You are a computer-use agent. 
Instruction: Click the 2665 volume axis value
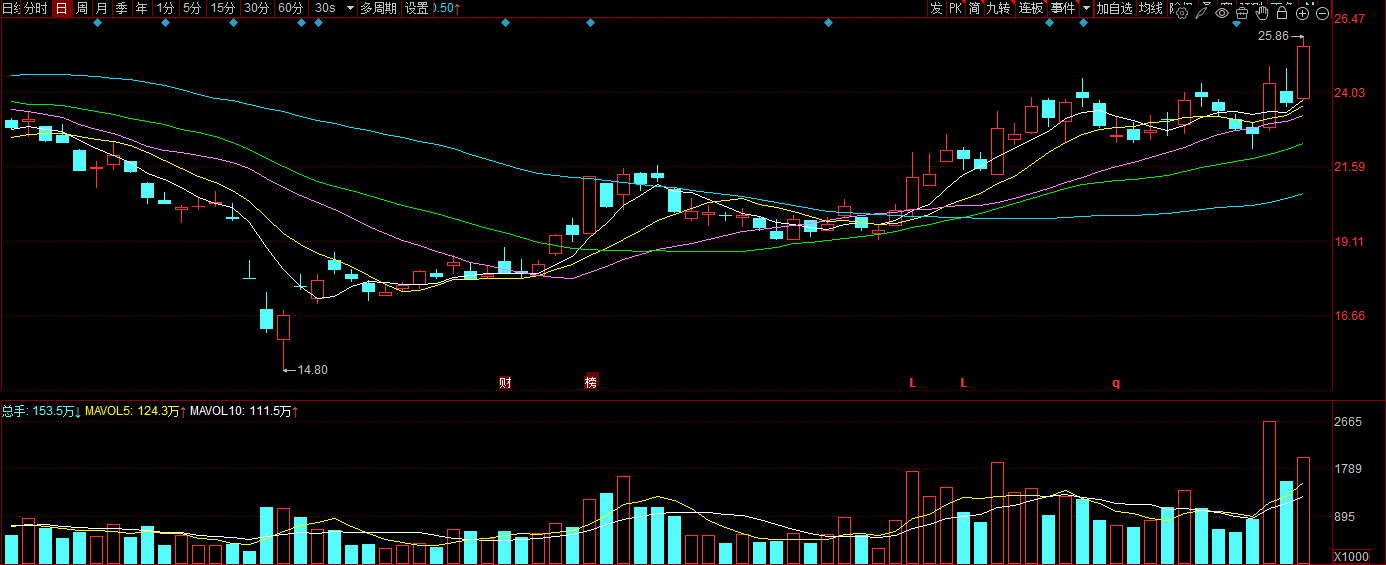pos(1349,423)
